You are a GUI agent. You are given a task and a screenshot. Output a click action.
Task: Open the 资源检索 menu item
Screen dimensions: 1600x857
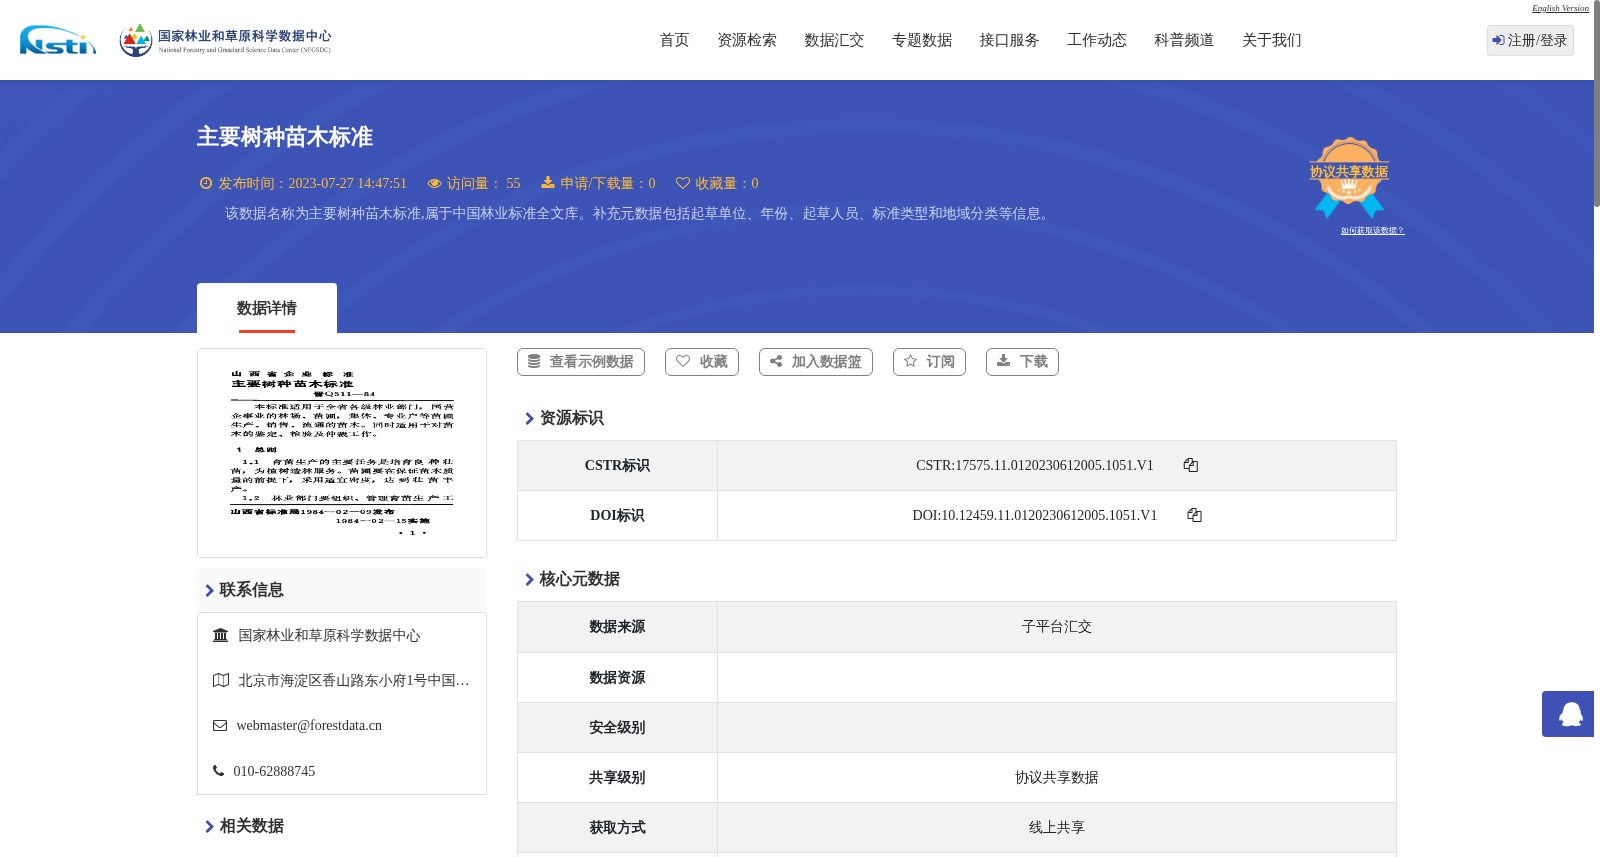(747, 40)
